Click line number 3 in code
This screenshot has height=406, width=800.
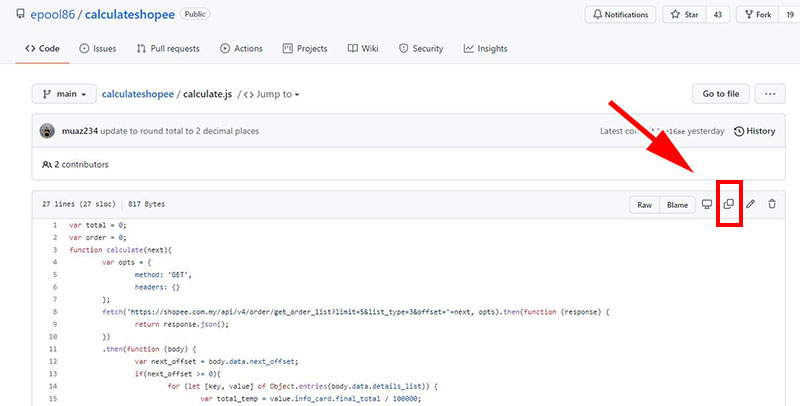point(55,250)
